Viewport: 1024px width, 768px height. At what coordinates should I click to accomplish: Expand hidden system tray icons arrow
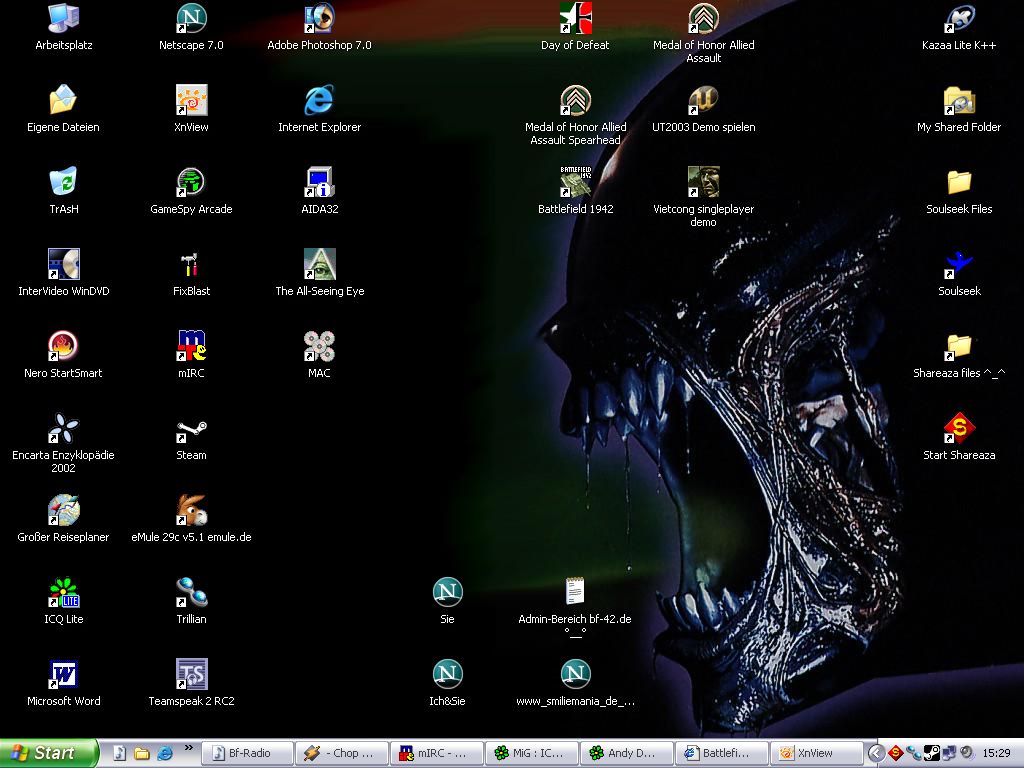click(x=876, y=753)
